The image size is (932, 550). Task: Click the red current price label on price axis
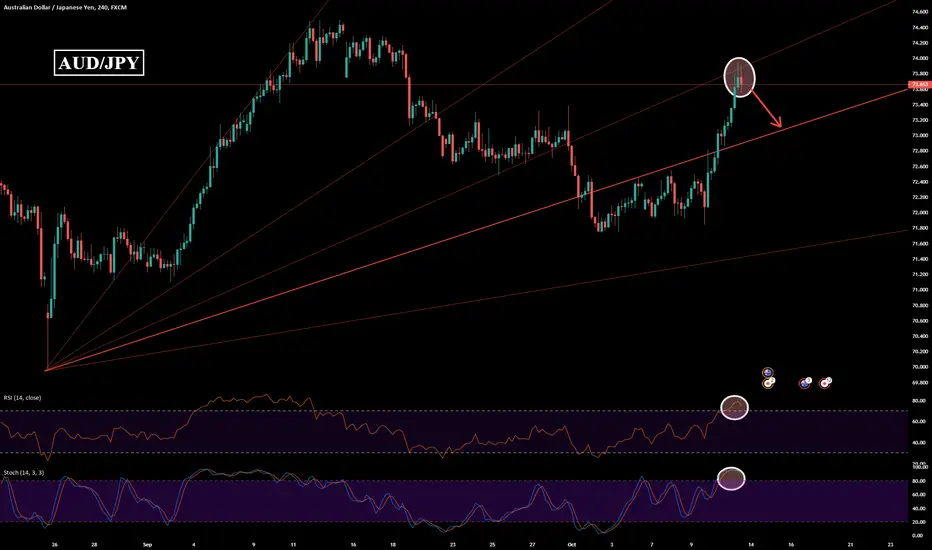coord(920,85)
